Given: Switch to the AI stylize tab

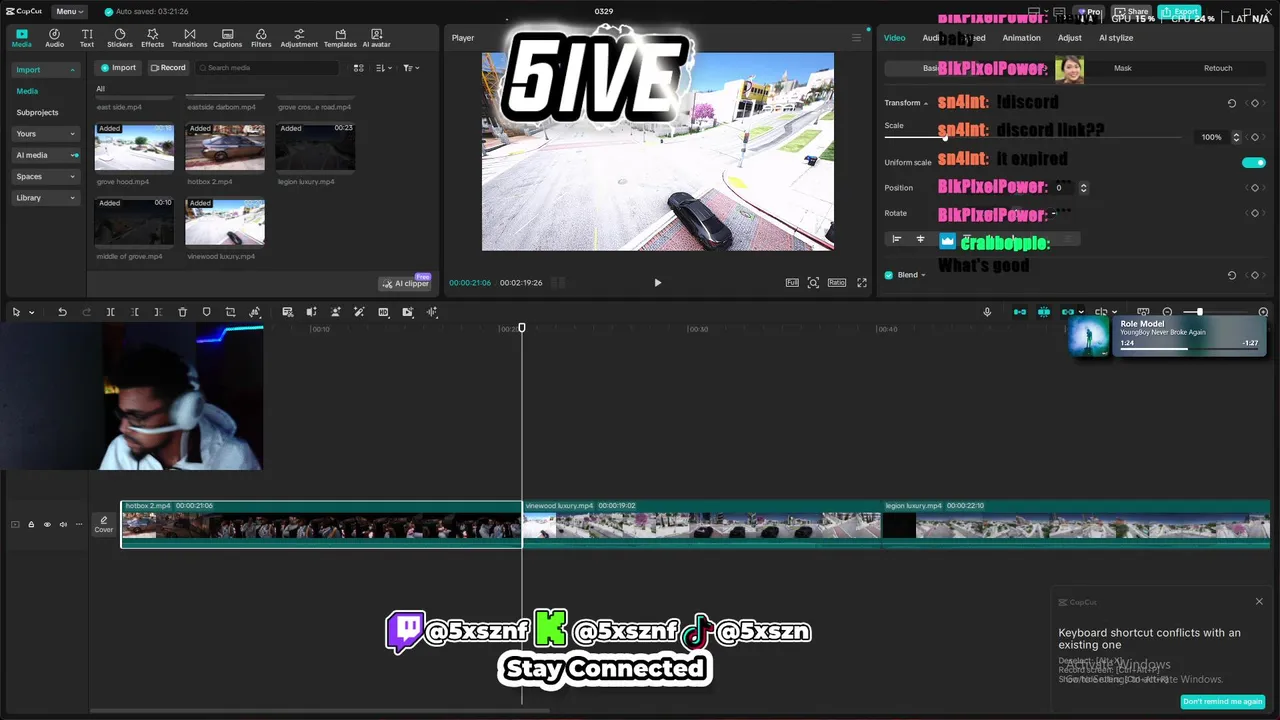Looking at the screenshot, I should (x=1116, y=38).
